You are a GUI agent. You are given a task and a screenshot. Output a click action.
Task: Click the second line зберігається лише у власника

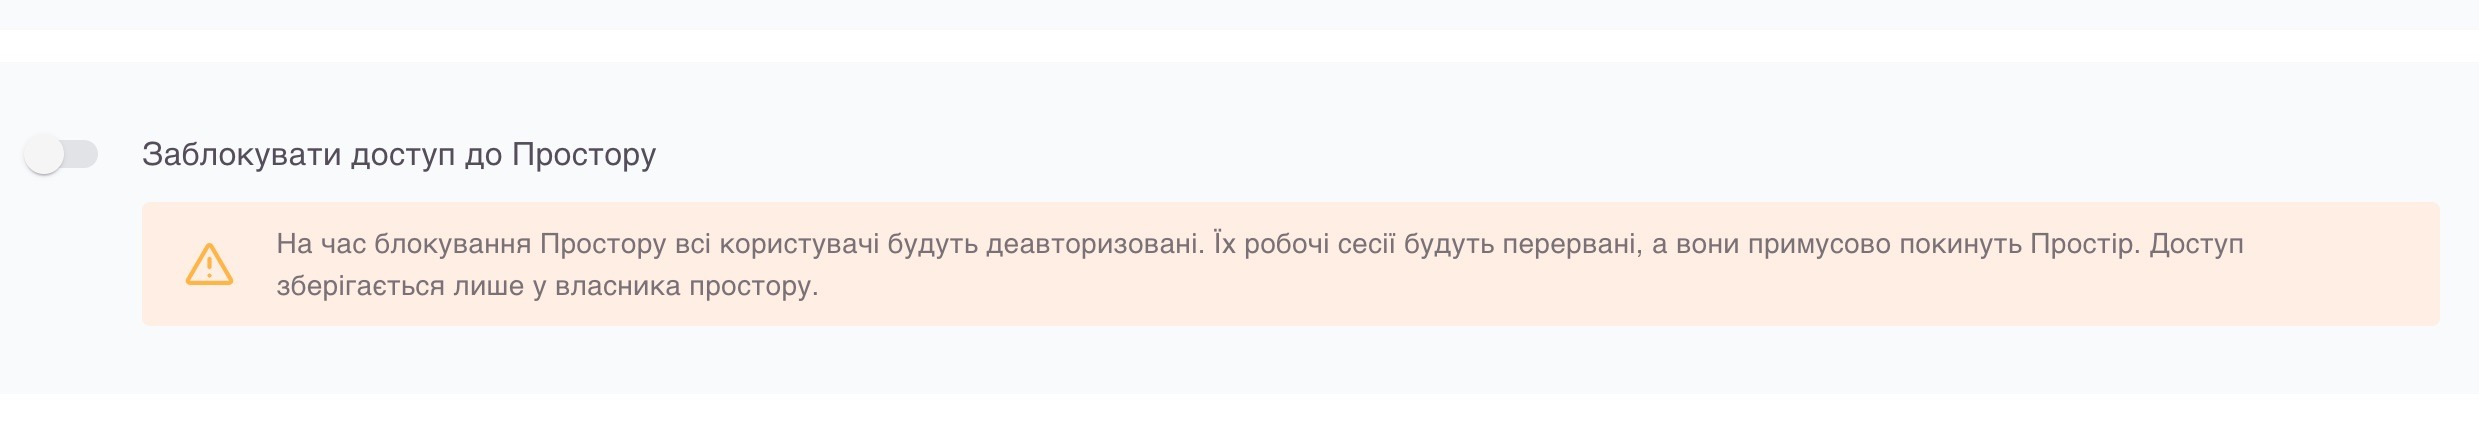(x=547, y=286)
